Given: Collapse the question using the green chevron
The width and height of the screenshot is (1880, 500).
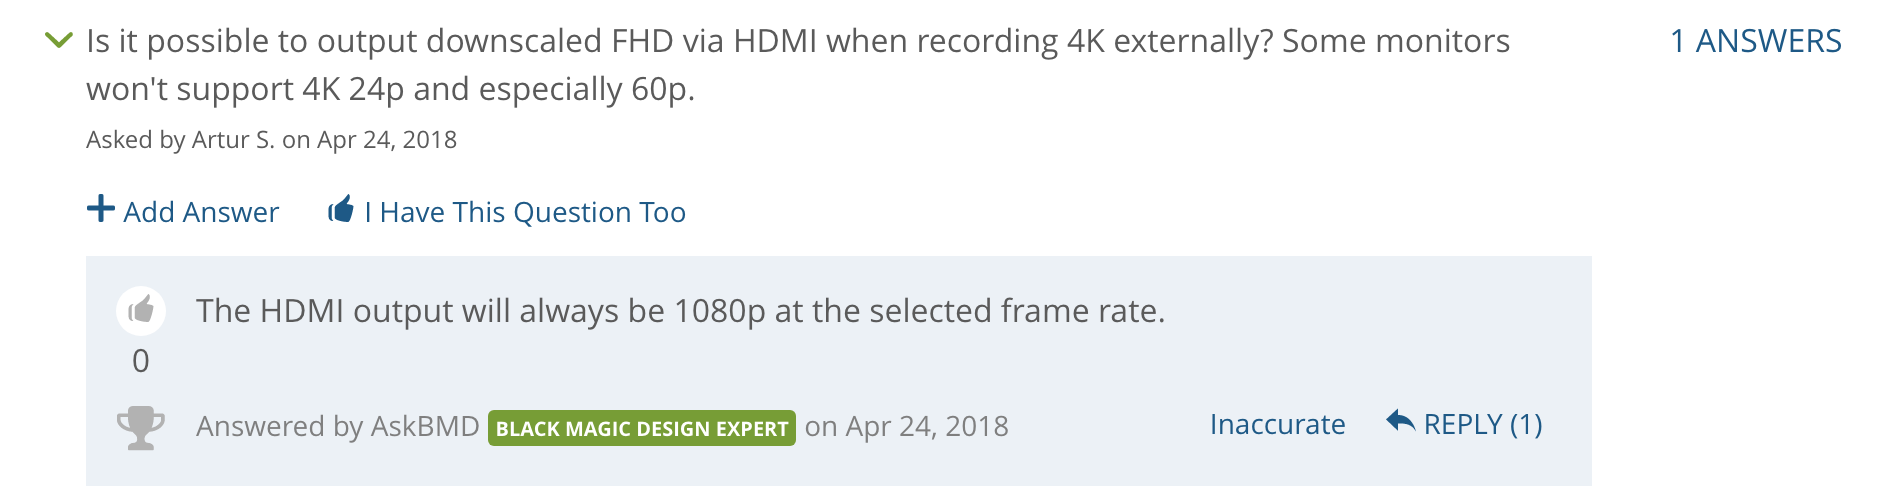Looking at the screenshot, I should point(60,40).
